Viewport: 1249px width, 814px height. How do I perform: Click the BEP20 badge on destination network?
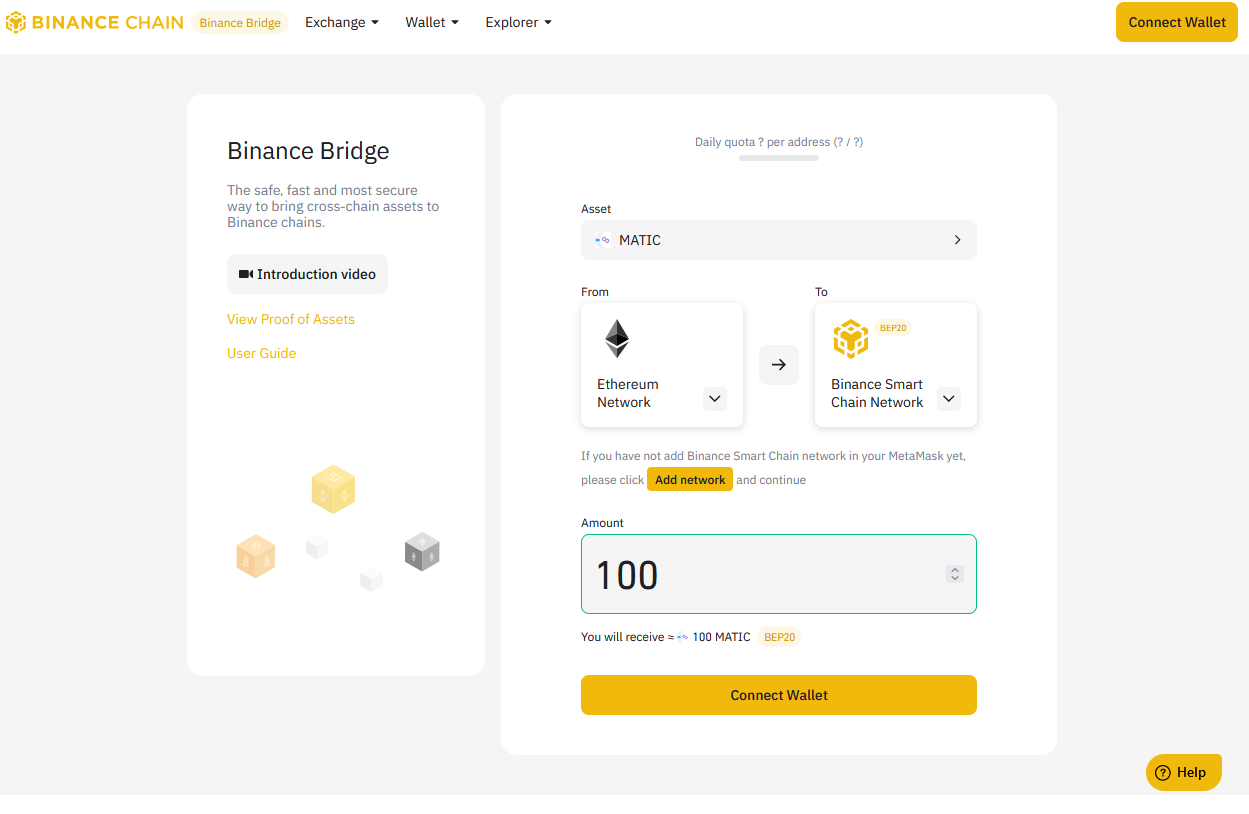click(893, 328)
